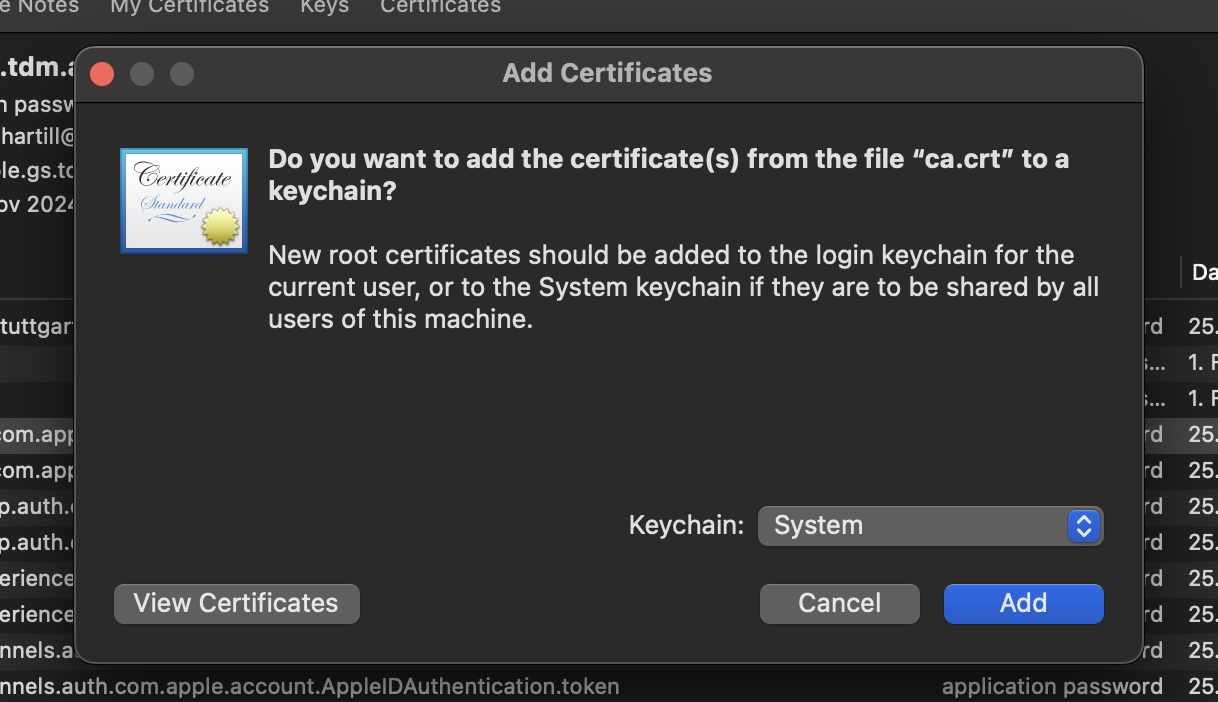The height and width of the screenshot is (702, 1218).
Task: Click the "Add Certificates" window title
Action: coord(607,73)
